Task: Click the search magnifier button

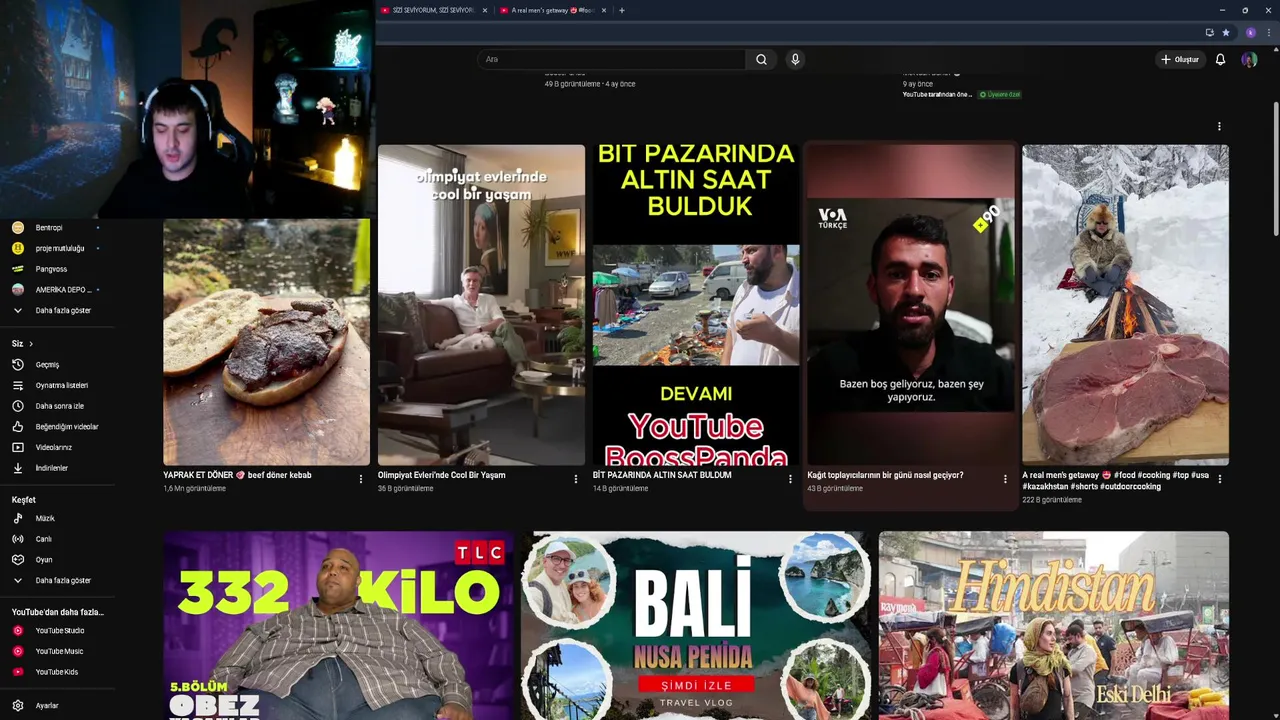Action: point(761,59)
